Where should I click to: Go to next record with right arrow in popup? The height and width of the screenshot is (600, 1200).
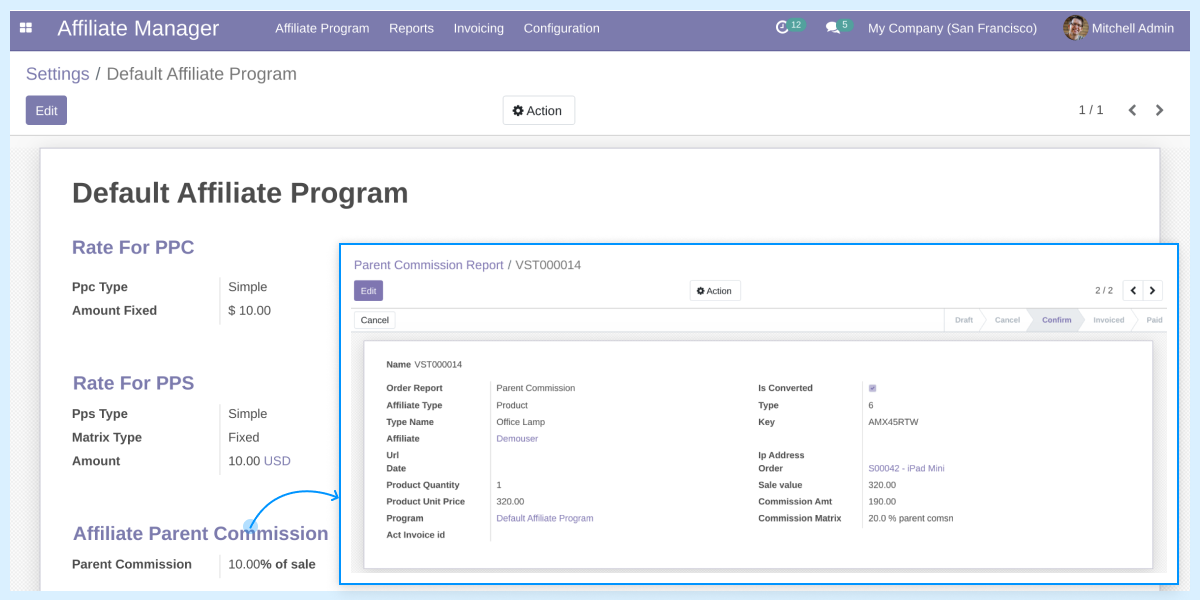coord(1153,290)
